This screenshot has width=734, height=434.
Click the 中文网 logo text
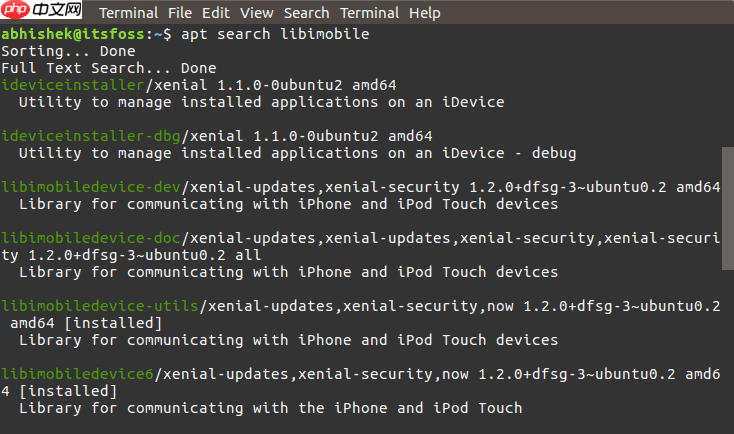57,9
